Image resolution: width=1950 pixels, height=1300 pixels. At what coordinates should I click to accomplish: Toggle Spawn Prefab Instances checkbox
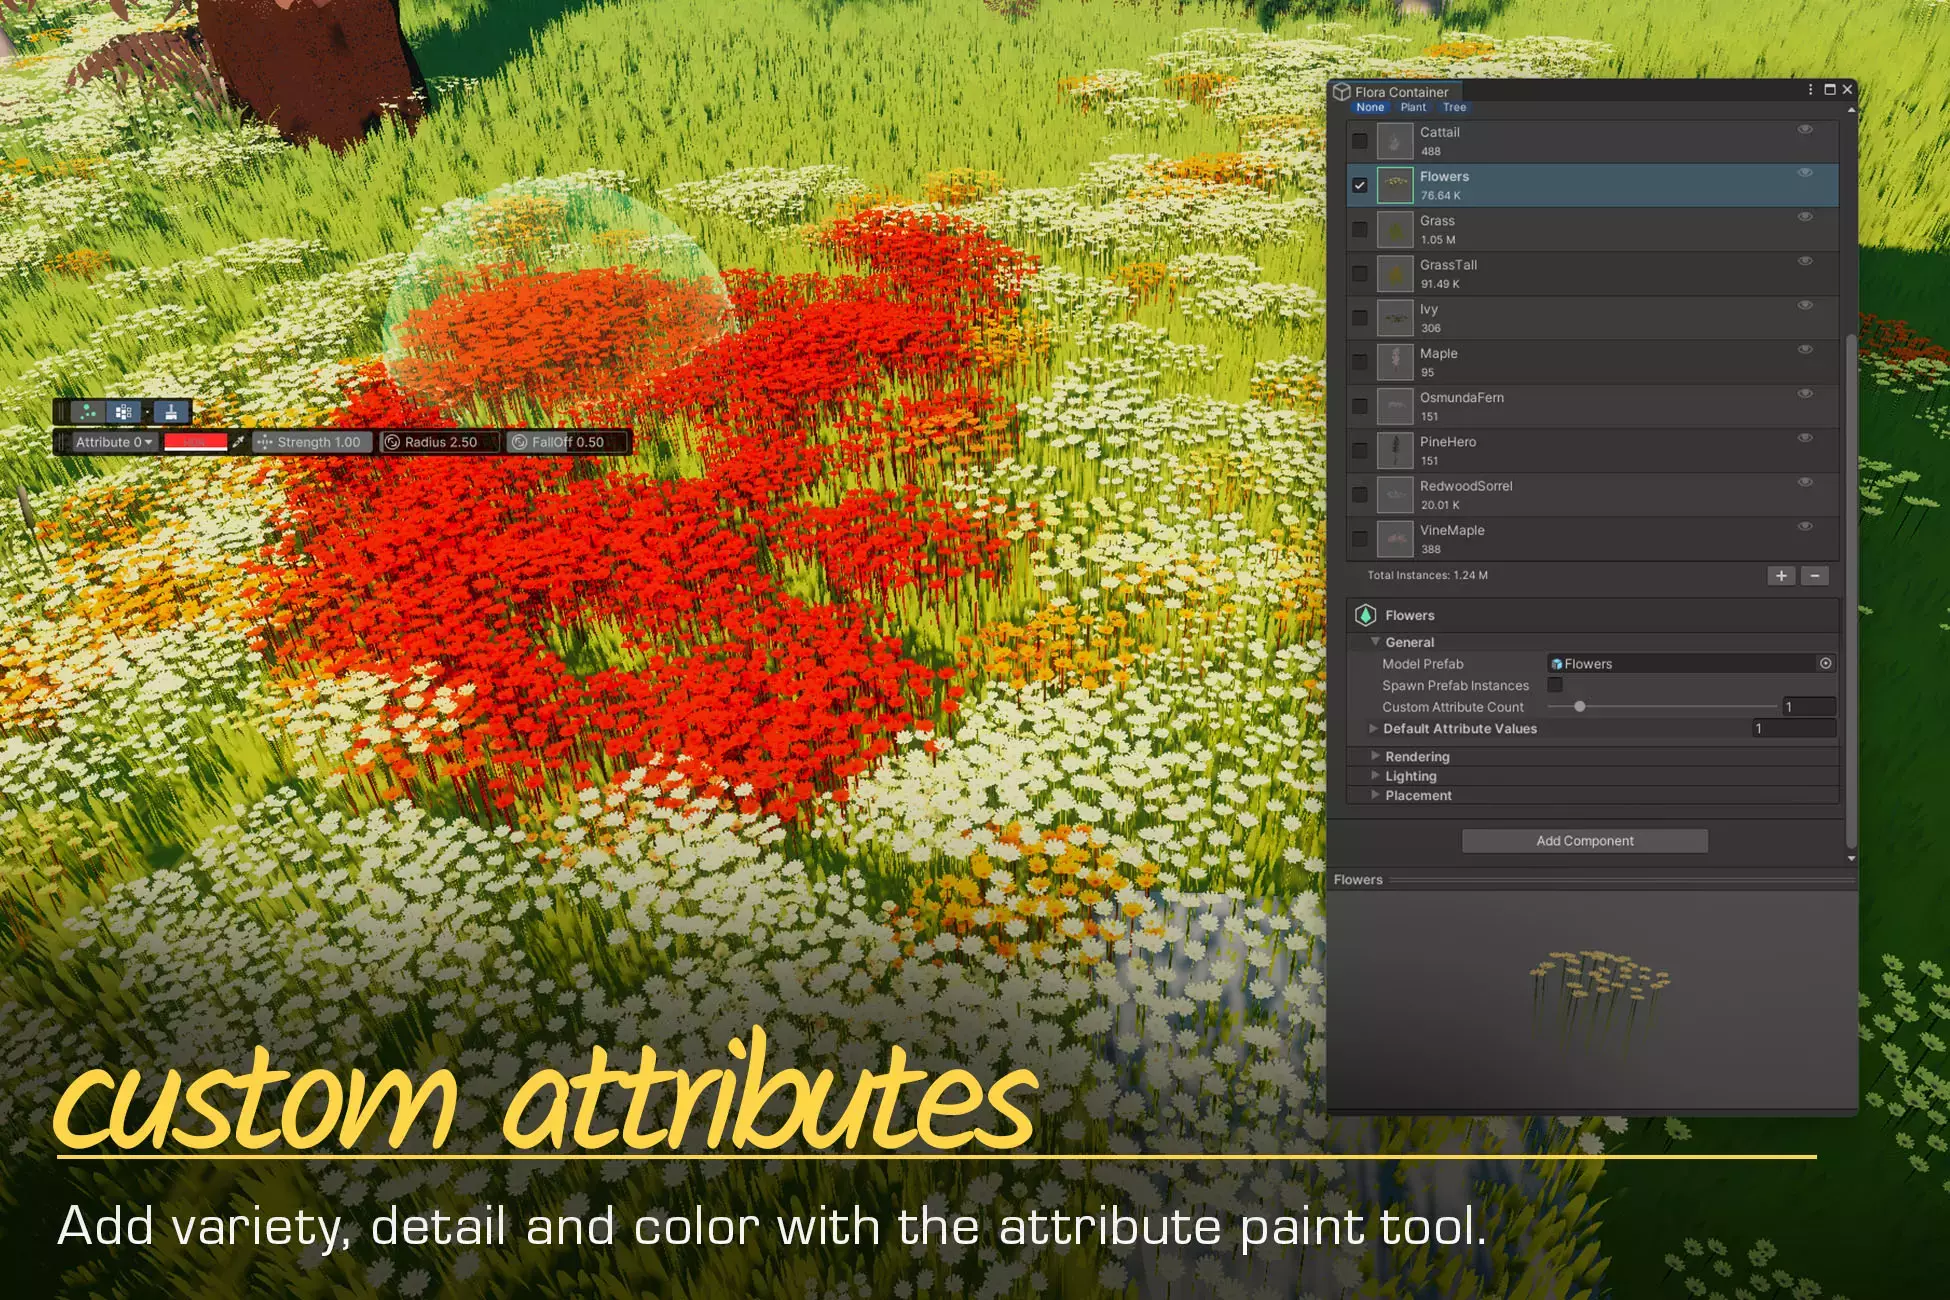tap(1555, 685)
